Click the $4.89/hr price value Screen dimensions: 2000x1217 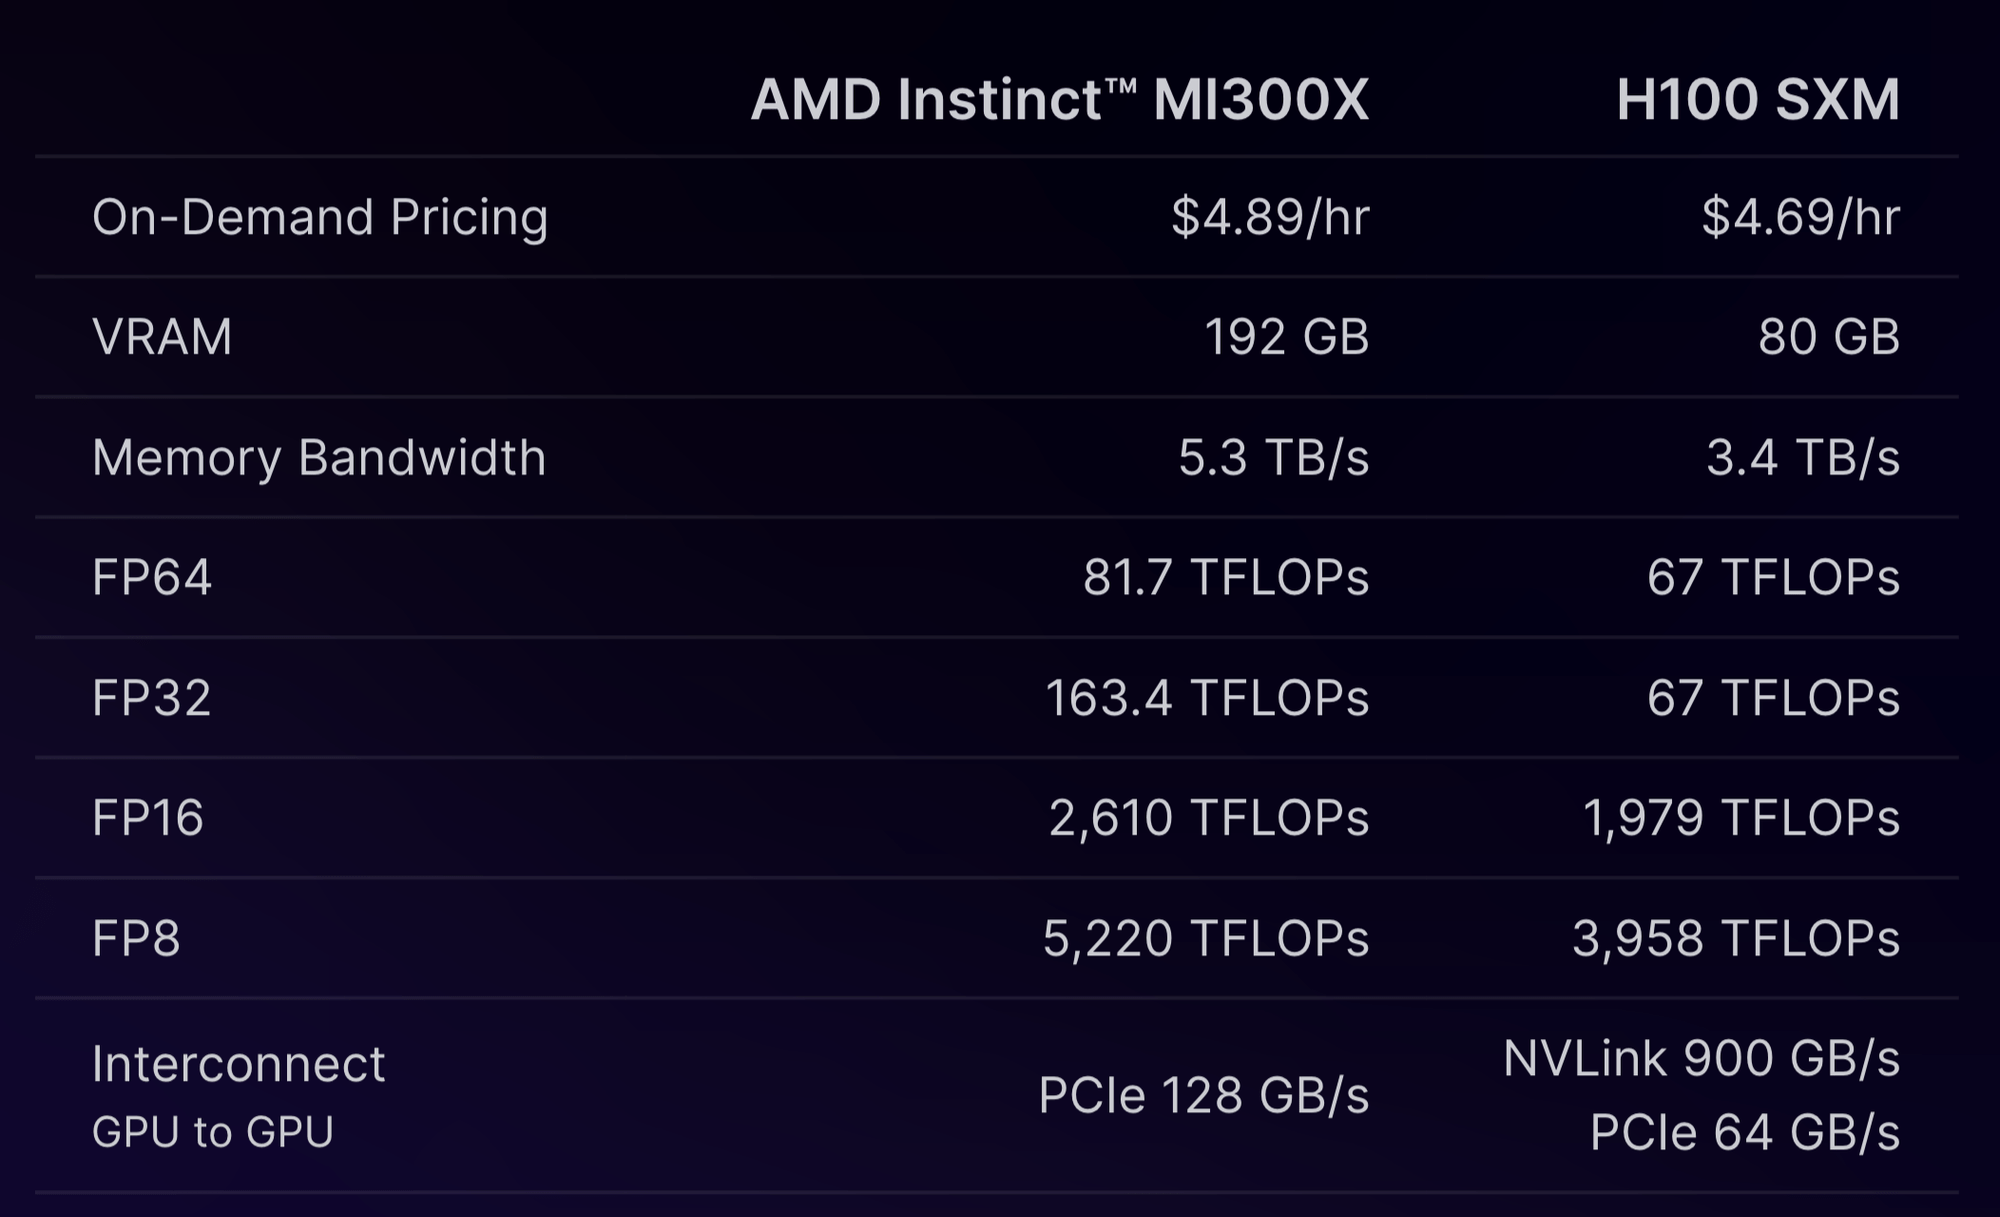1269,217
